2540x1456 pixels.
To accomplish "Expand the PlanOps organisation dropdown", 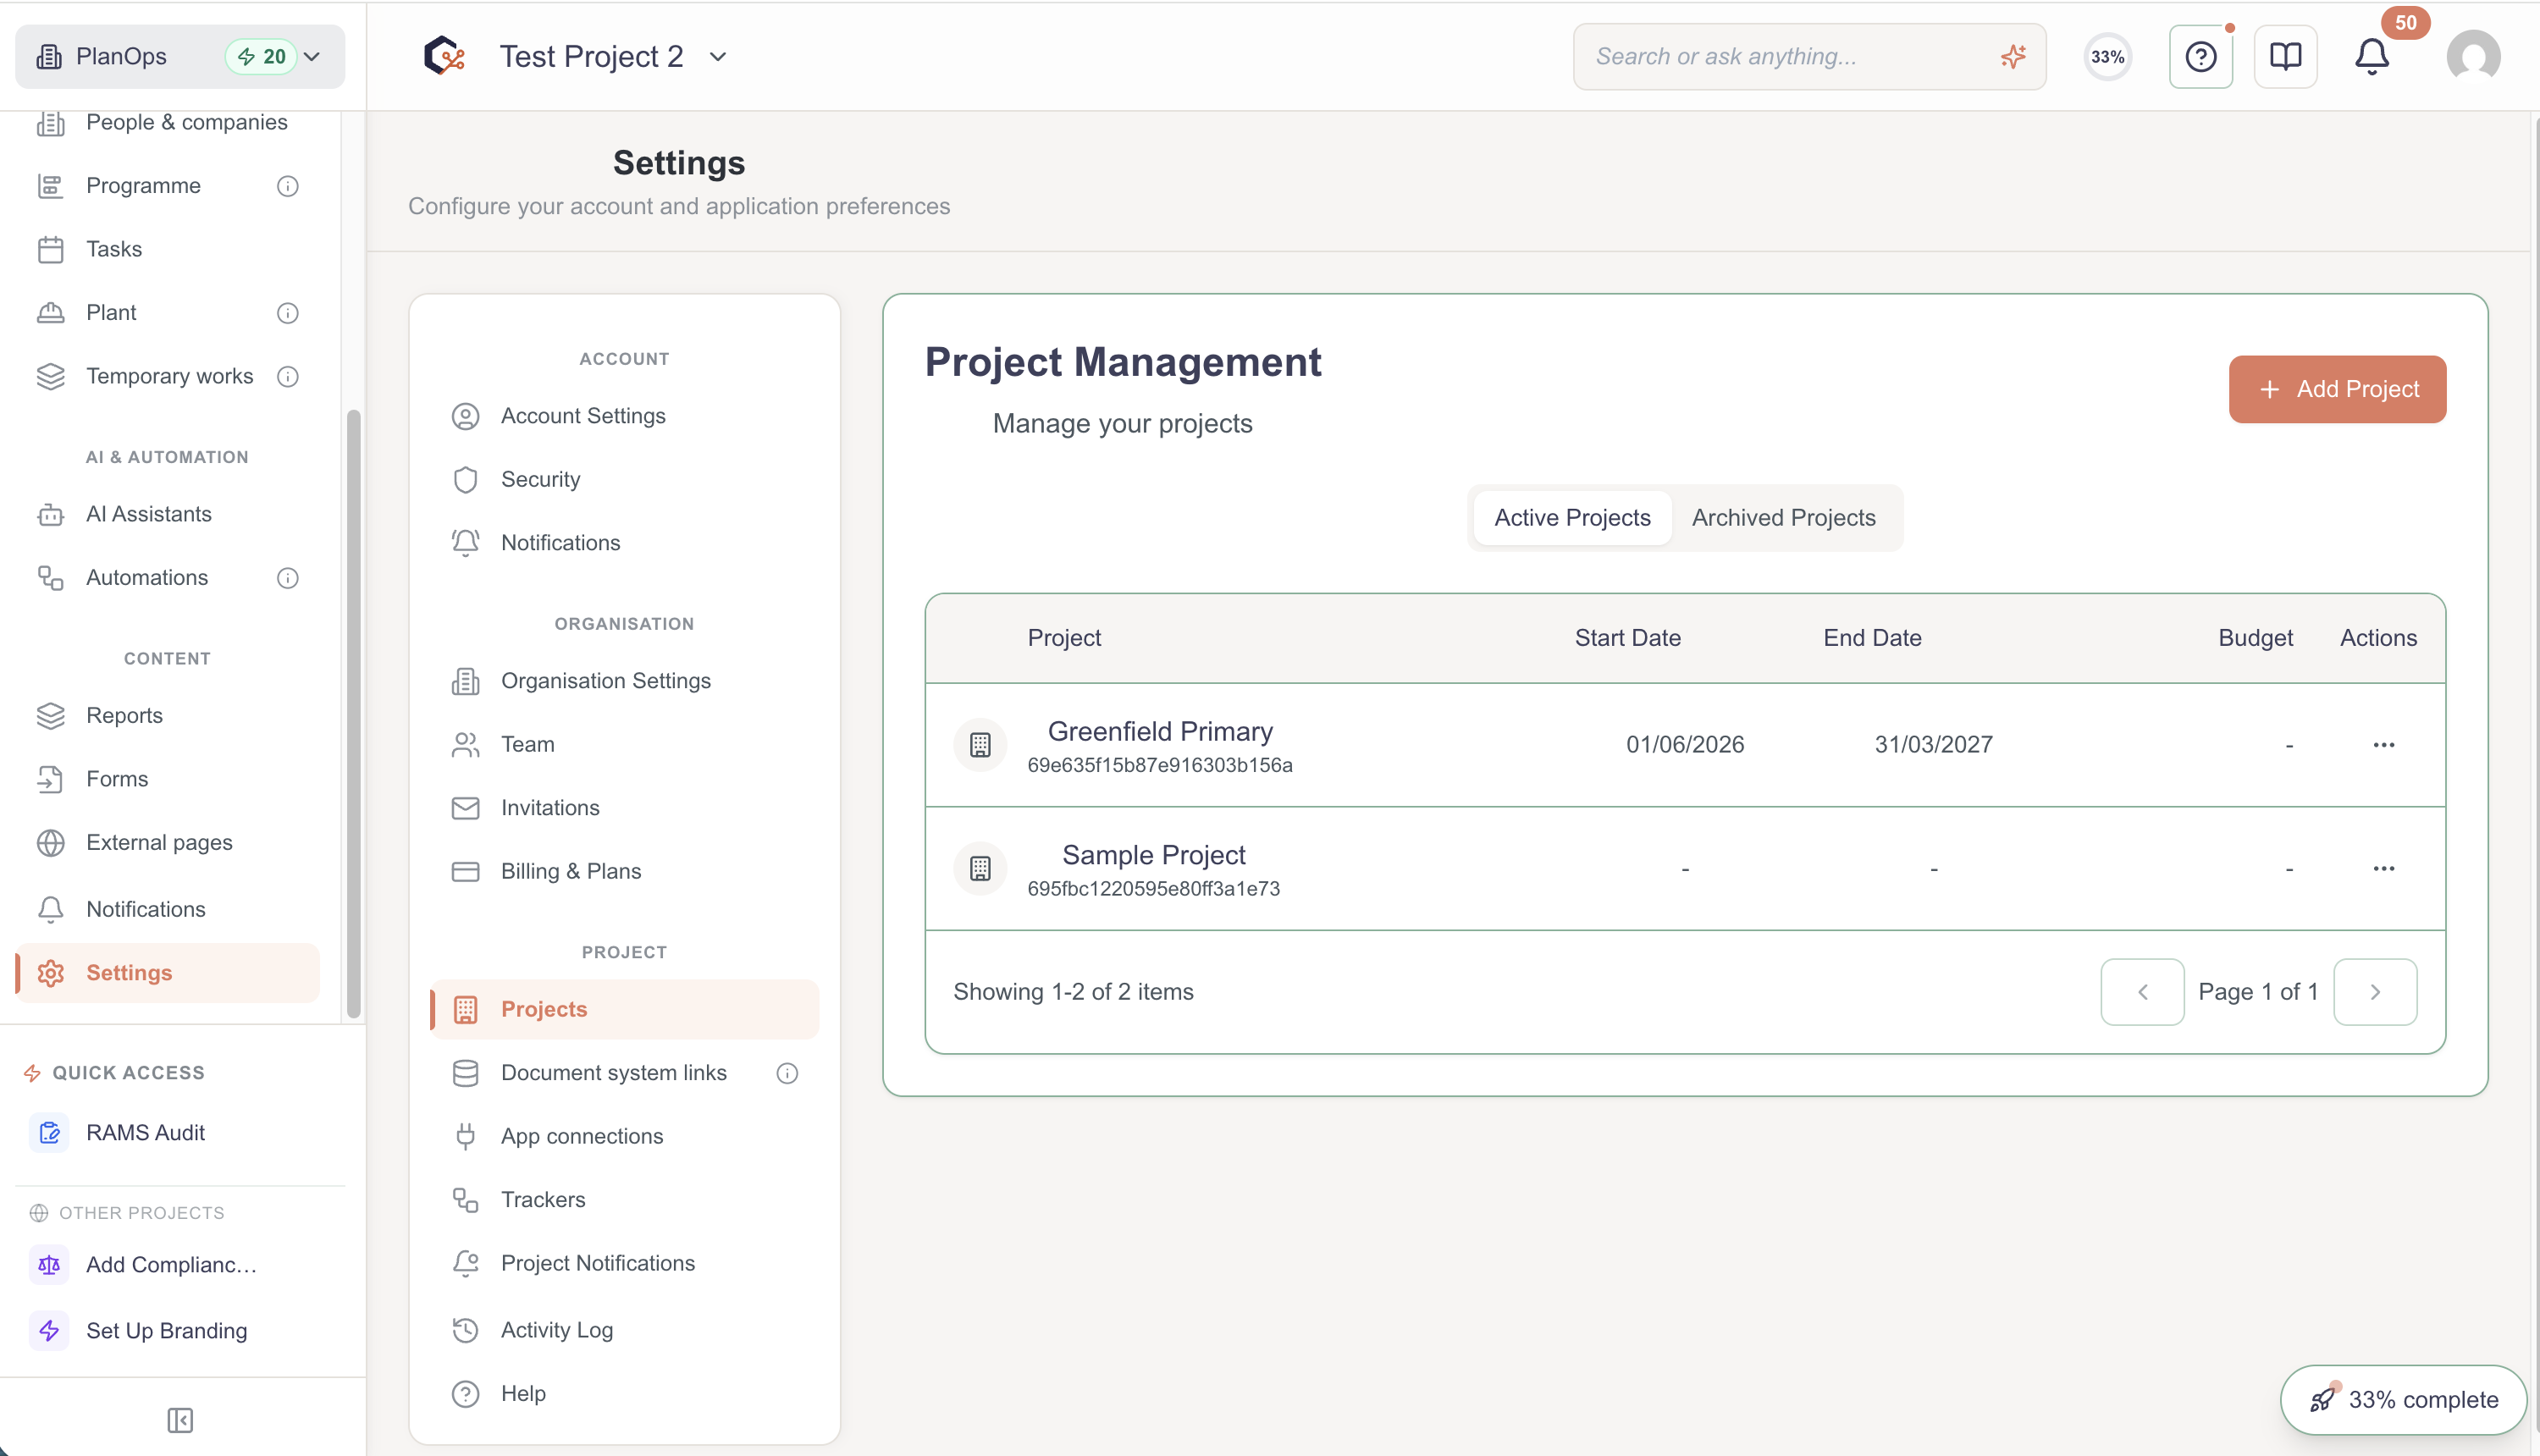I will click(x=312, y=57).
